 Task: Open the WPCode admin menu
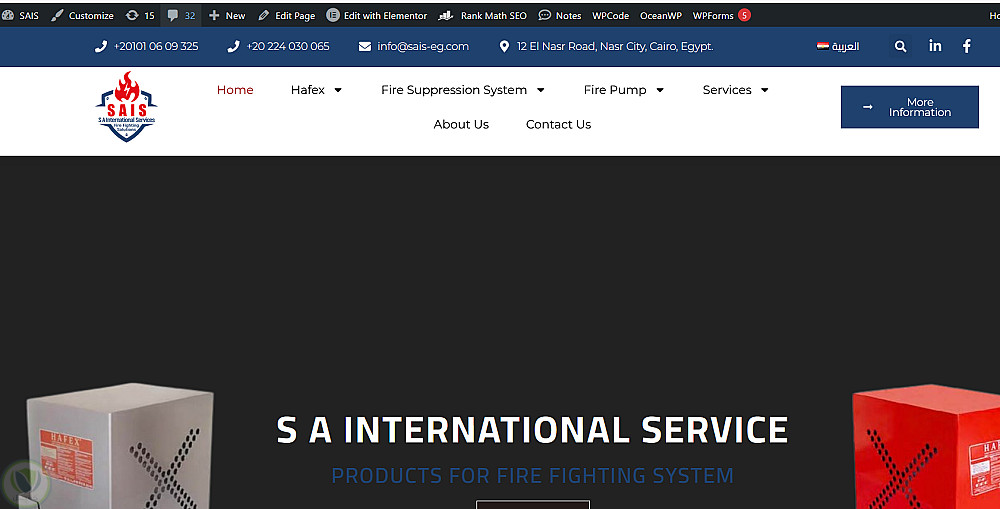pyautogui.click(x=610, y=15)
